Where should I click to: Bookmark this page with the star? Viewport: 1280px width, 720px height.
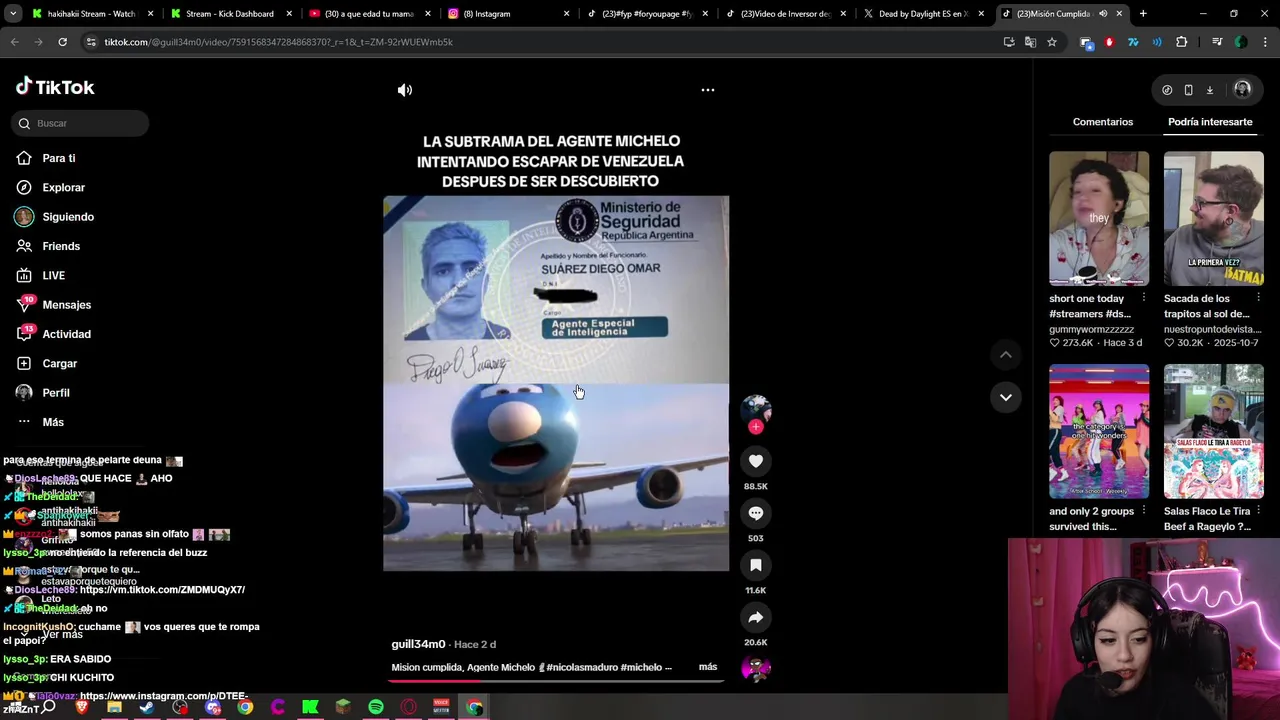[1052, 42]
